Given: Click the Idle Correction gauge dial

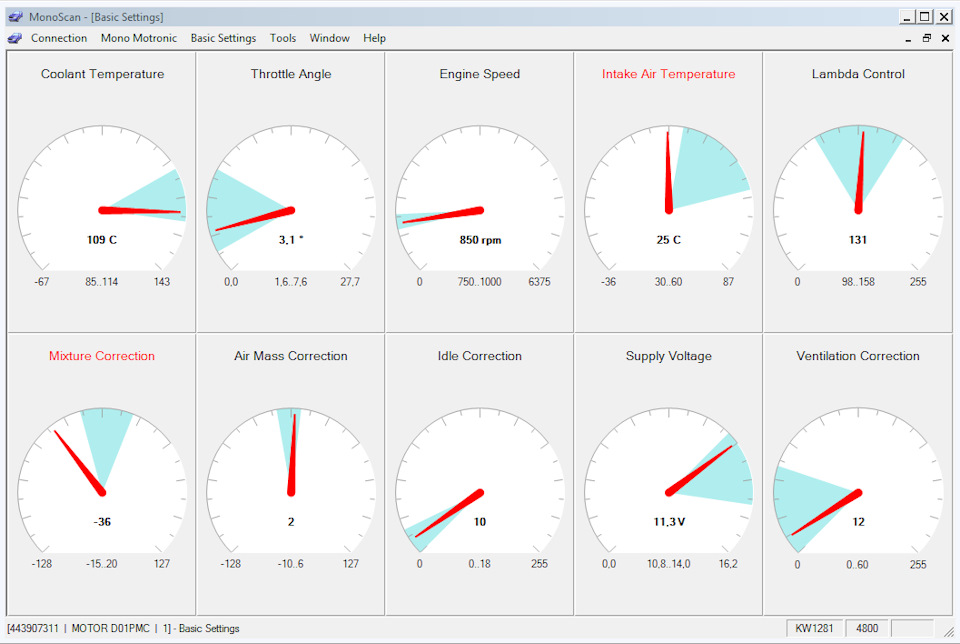Looking at the screenshot, I should coord(480,481).
